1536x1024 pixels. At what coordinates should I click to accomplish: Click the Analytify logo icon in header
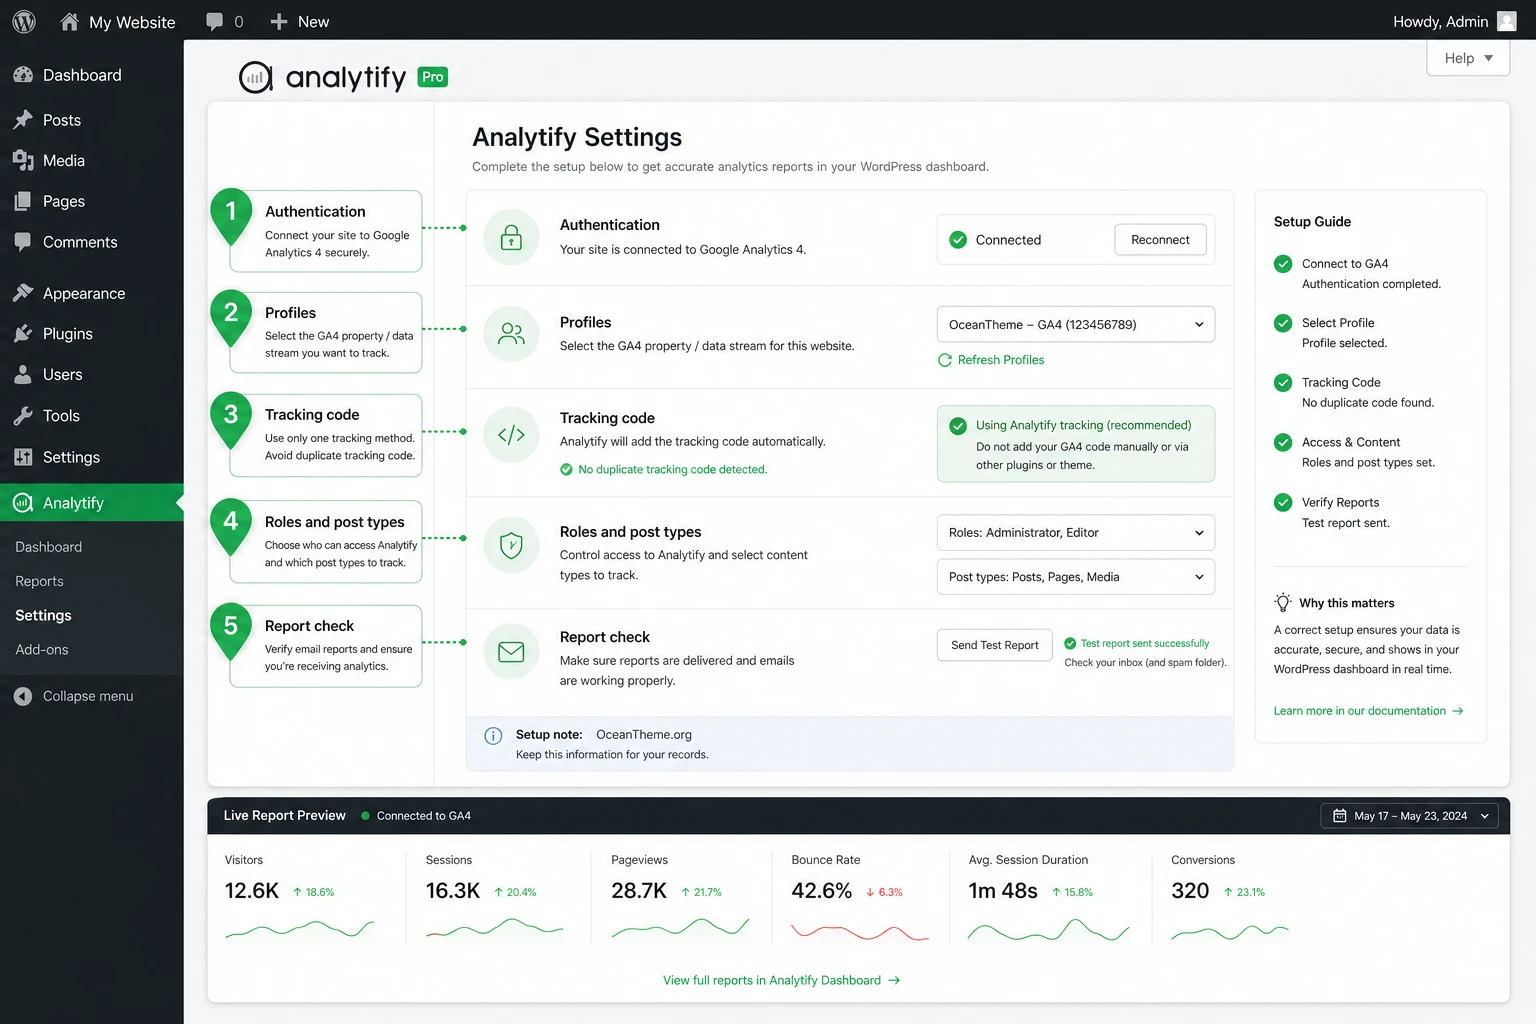[256, 77]
